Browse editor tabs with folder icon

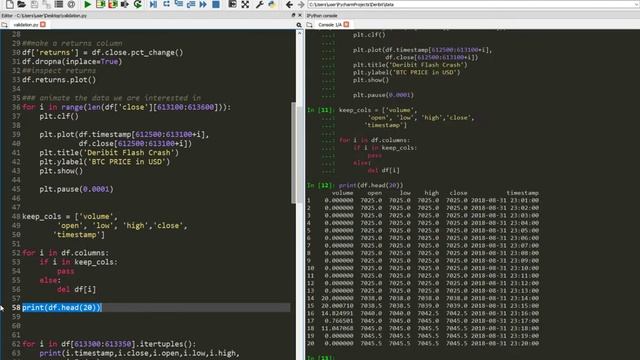tap(4, 24)
